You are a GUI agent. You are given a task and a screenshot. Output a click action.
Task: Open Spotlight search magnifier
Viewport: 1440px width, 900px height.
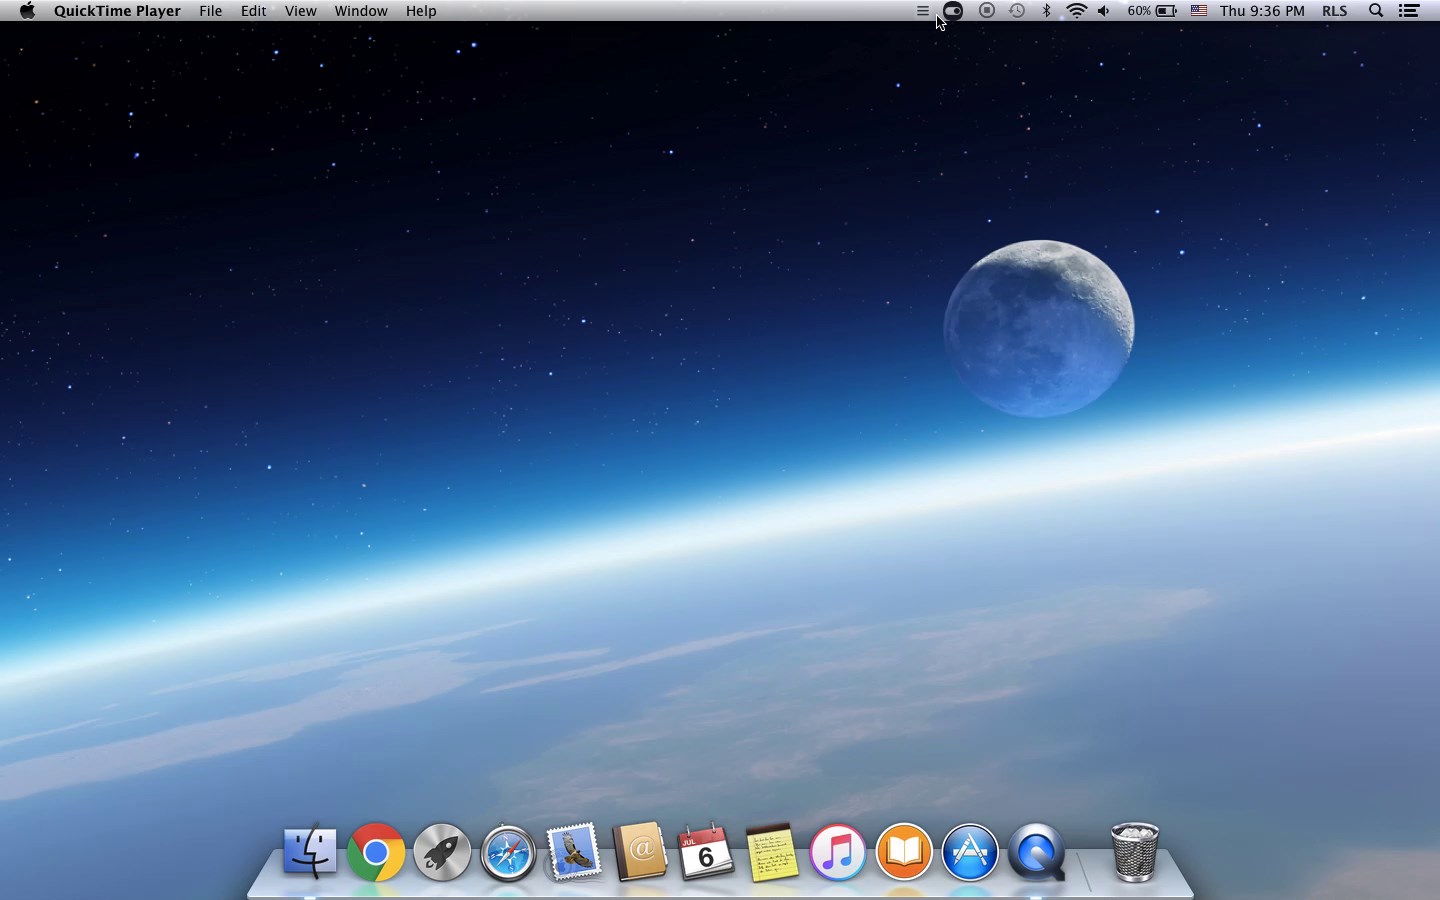coord(1376,11)
